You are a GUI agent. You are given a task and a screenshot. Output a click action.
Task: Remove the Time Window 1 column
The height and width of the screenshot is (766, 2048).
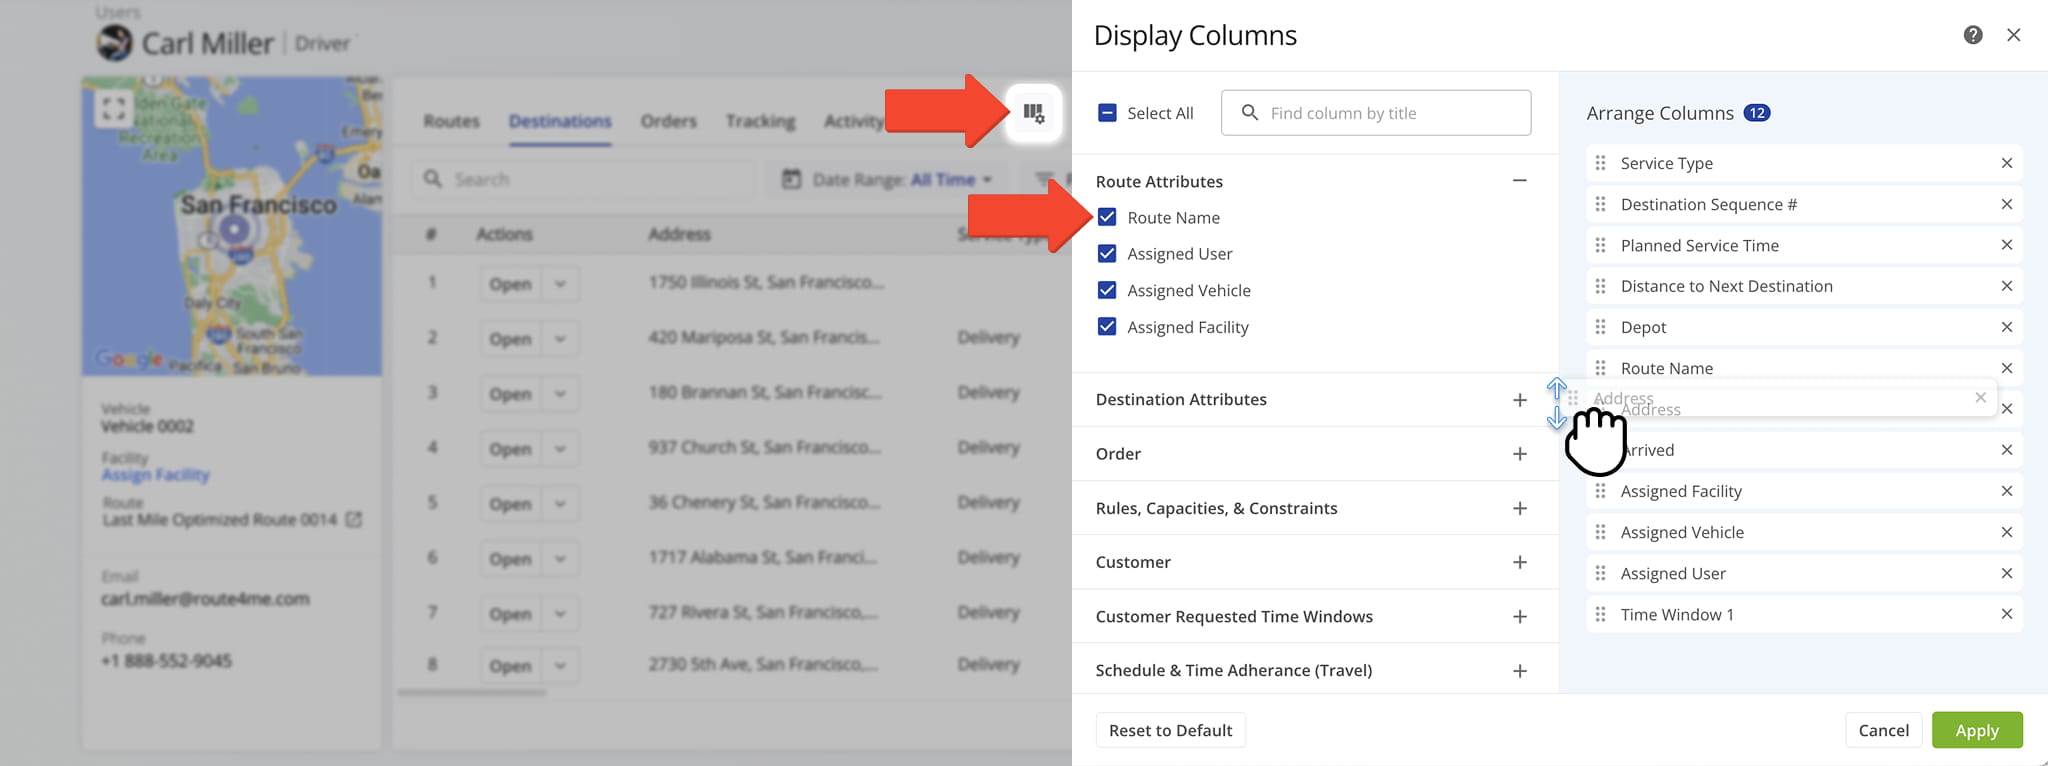(x=2006, y=614)
